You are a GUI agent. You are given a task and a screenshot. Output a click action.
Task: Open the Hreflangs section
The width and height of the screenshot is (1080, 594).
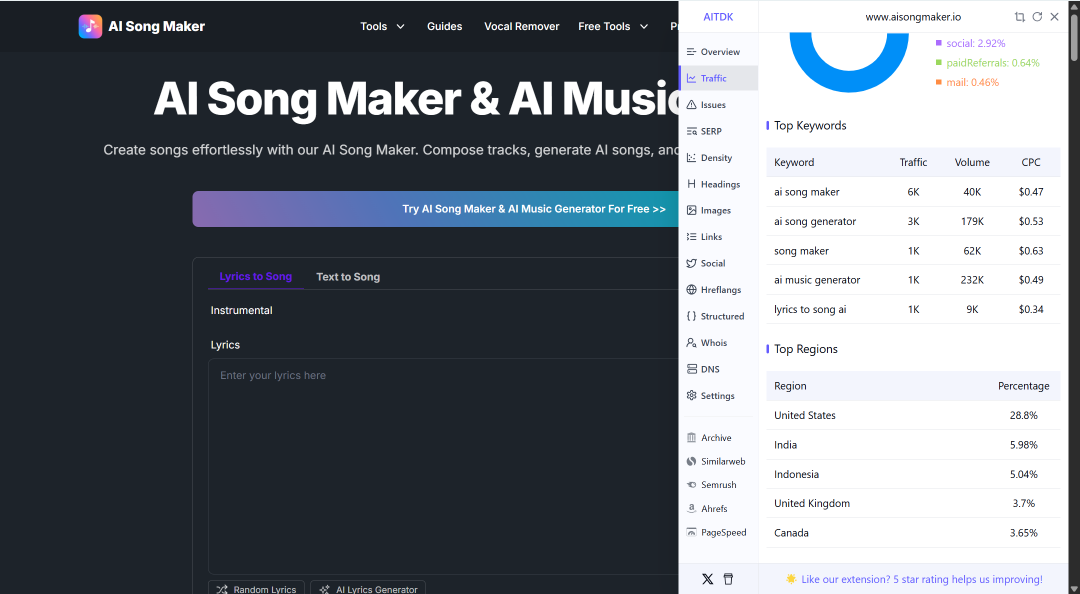[718, 289]
